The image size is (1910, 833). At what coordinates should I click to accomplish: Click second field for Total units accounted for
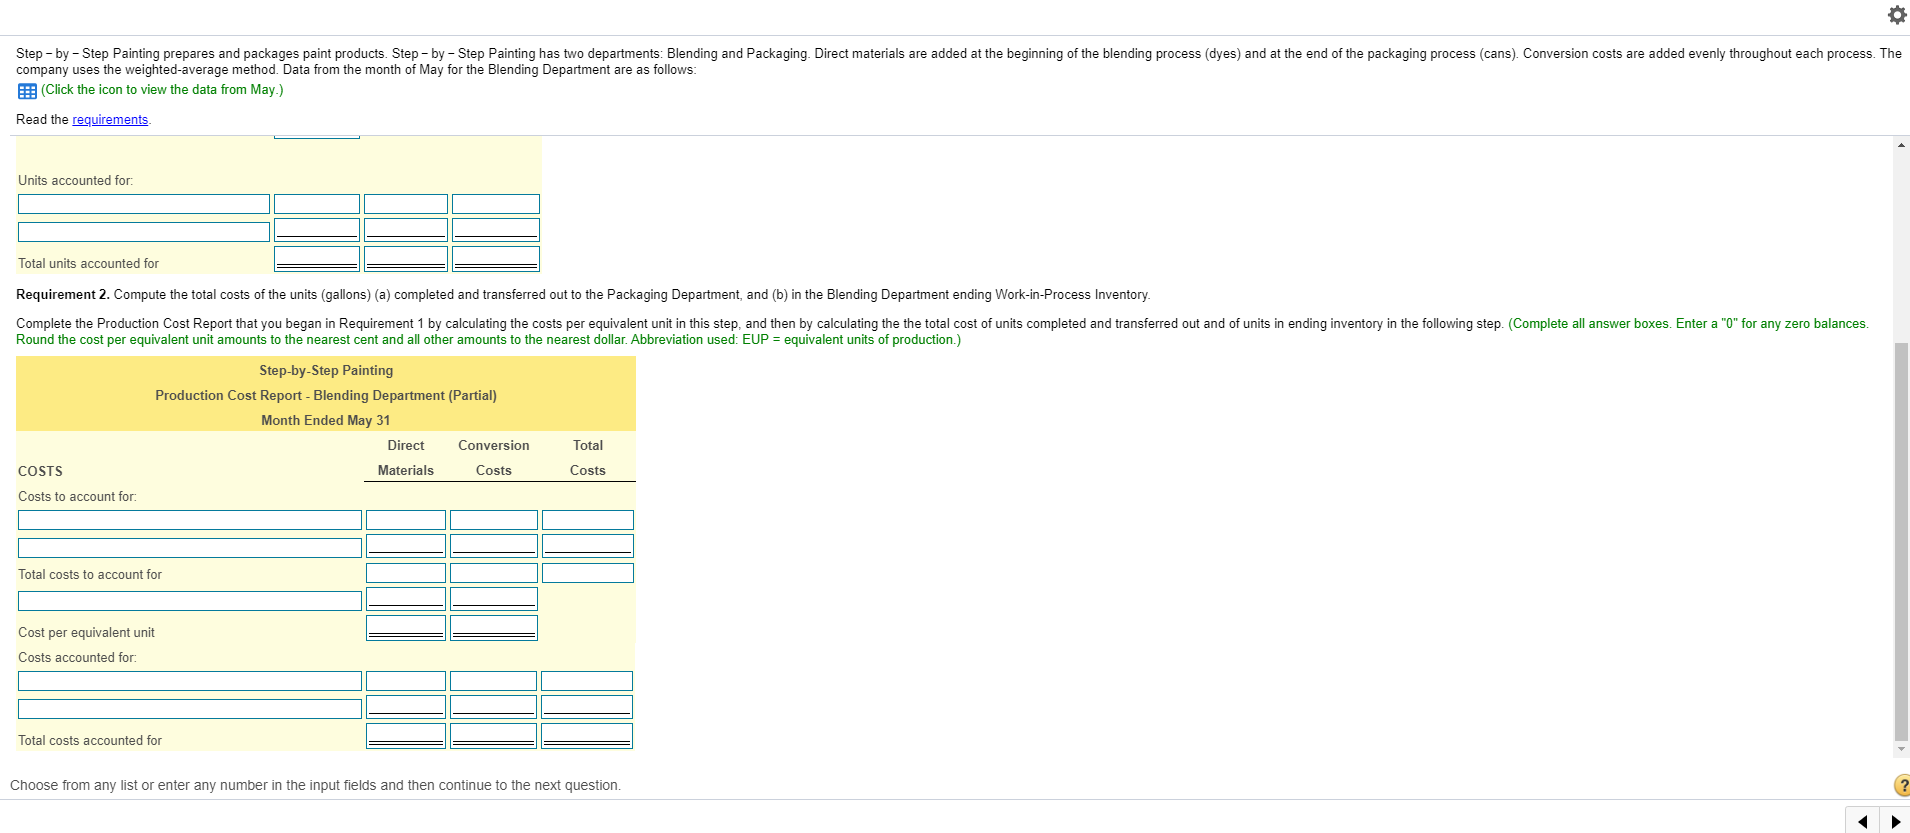point(406,259)
